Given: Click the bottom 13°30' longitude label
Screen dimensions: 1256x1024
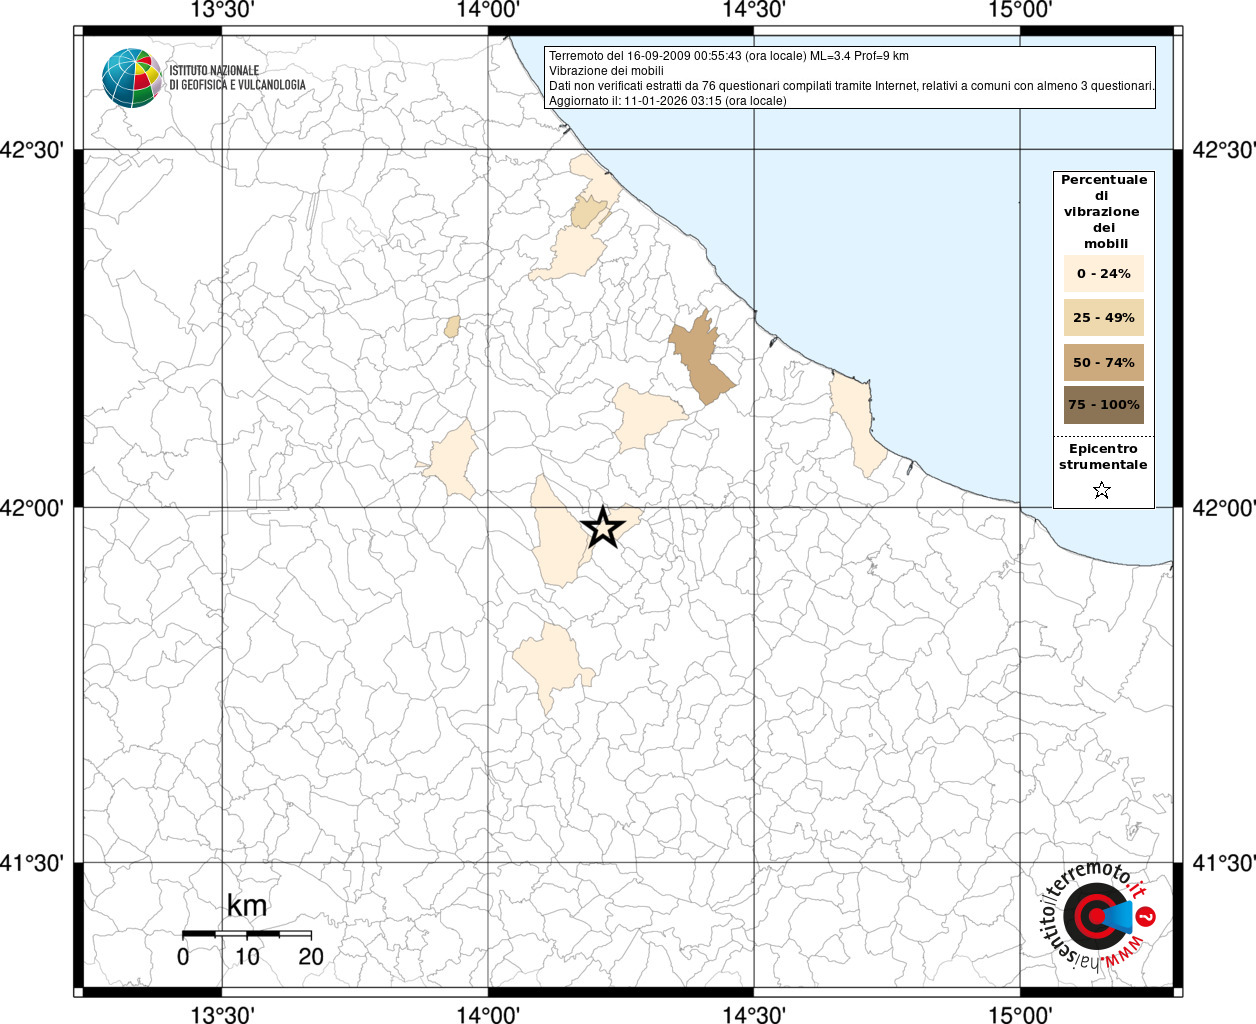Looking at the screenshot, I should (220, 1015).
